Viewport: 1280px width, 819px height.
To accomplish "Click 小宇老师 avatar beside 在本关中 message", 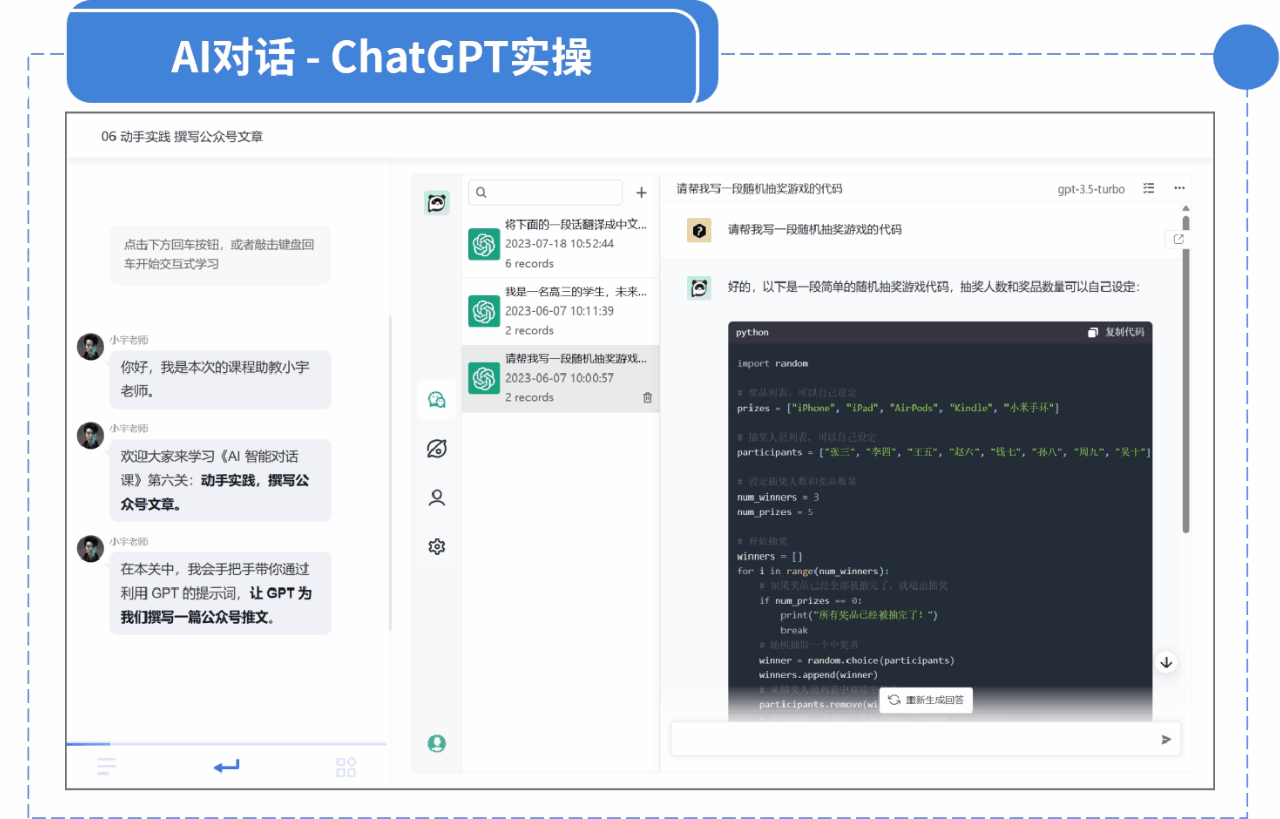I will pyautogui.click(x=90, y=548).
